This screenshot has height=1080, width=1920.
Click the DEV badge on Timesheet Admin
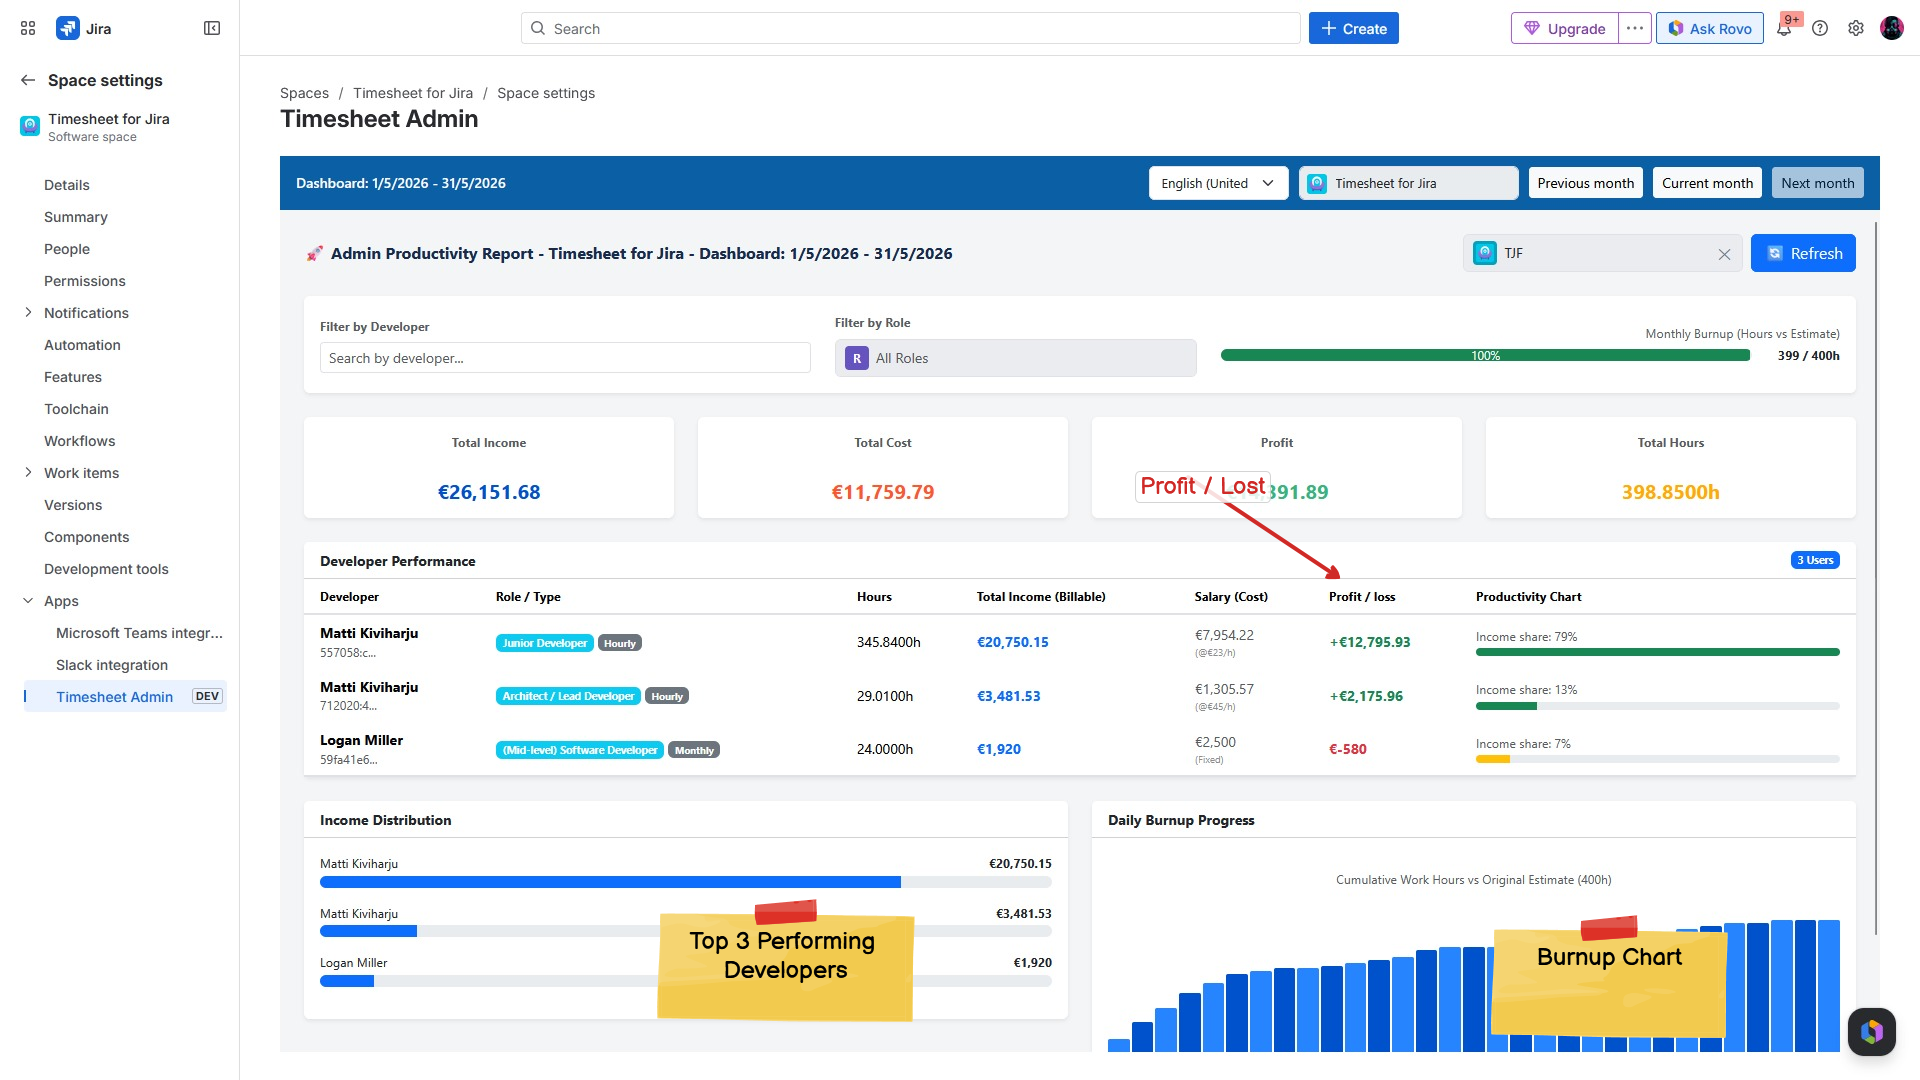click(207, 696)
